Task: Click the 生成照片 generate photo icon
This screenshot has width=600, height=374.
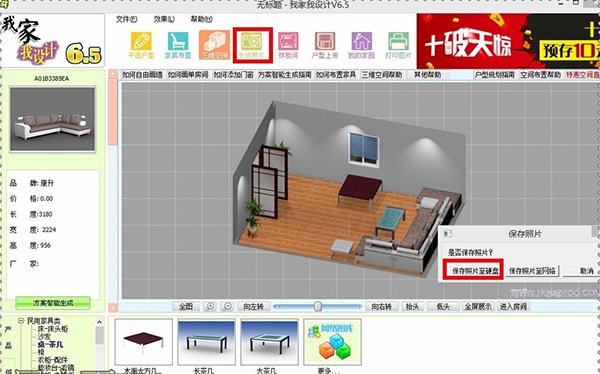Action: coord(252,45)
